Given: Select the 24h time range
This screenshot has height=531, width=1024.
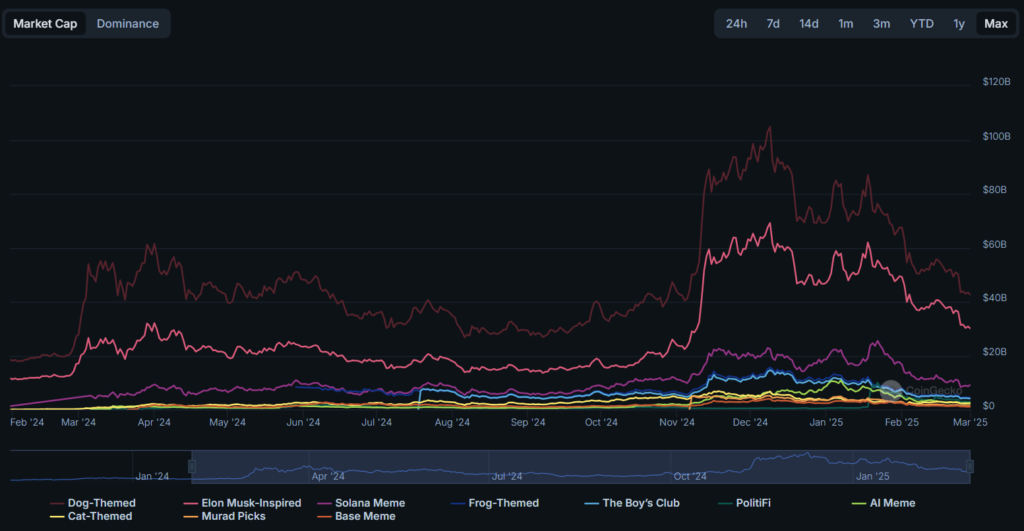Looking at the screenshot, I should 736,23.
